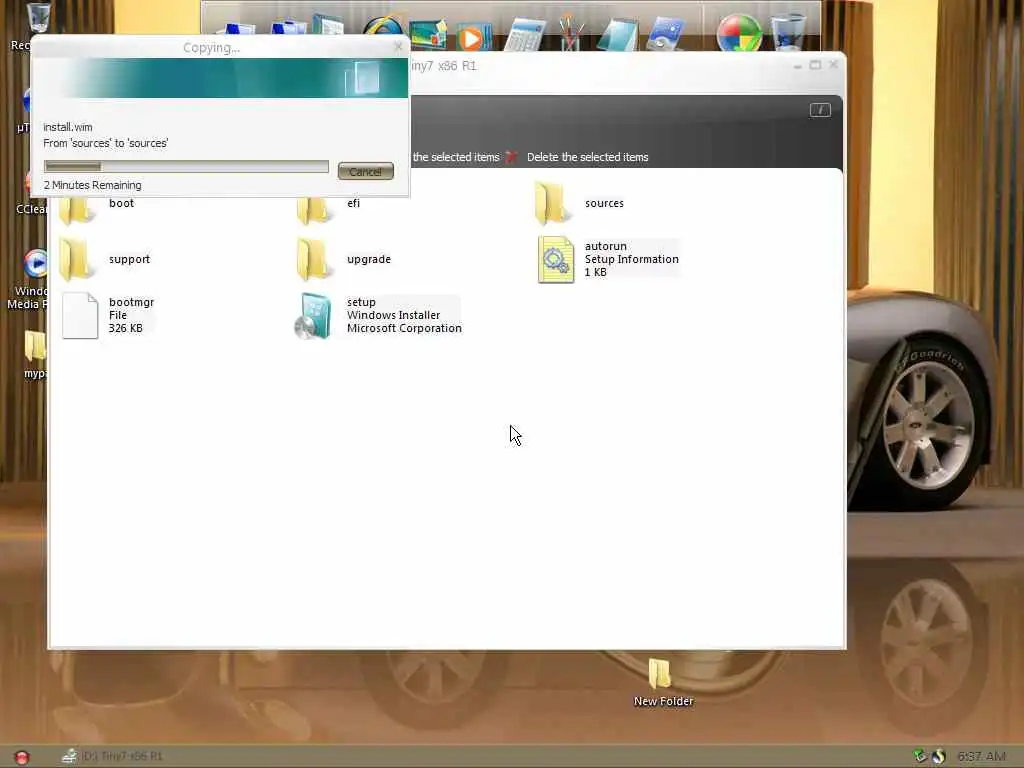The image size is (1024, 768).
Task: Open the photo gallery icon in top dock
Action: coord(428,35)
